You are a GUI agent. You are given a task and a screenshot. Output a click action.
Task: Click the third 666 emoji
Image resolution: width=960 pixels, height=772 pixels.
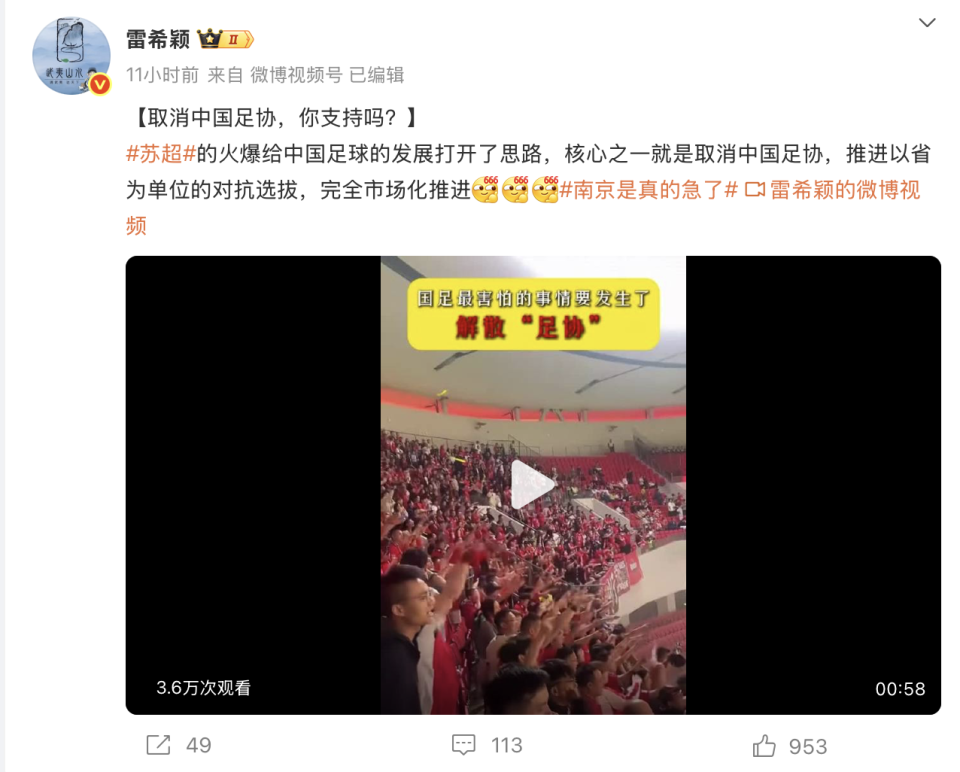pyautogui.click(x=545, y=189)
